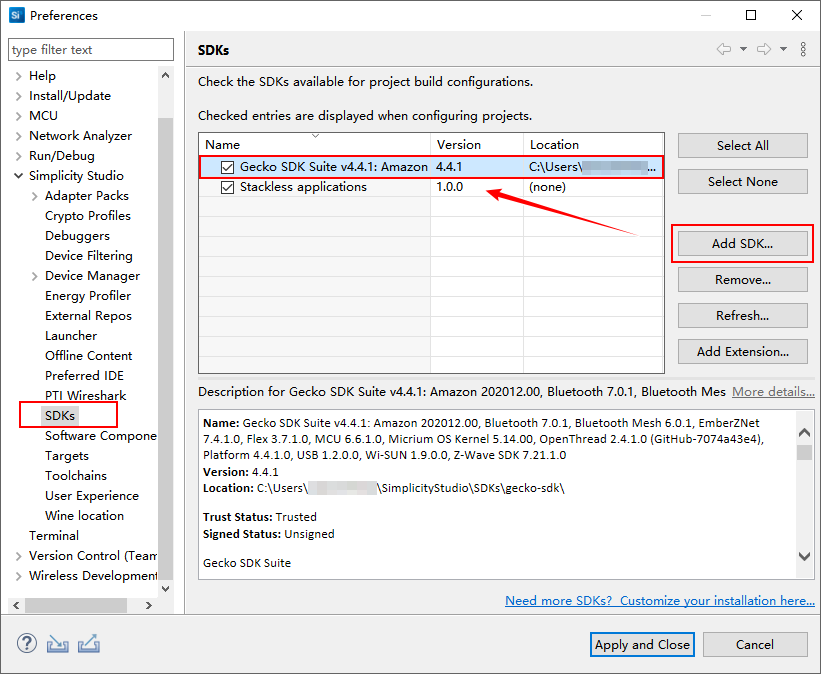Expand the Install/Update tree node
821x674 pixels.
[x=19, y=96]
